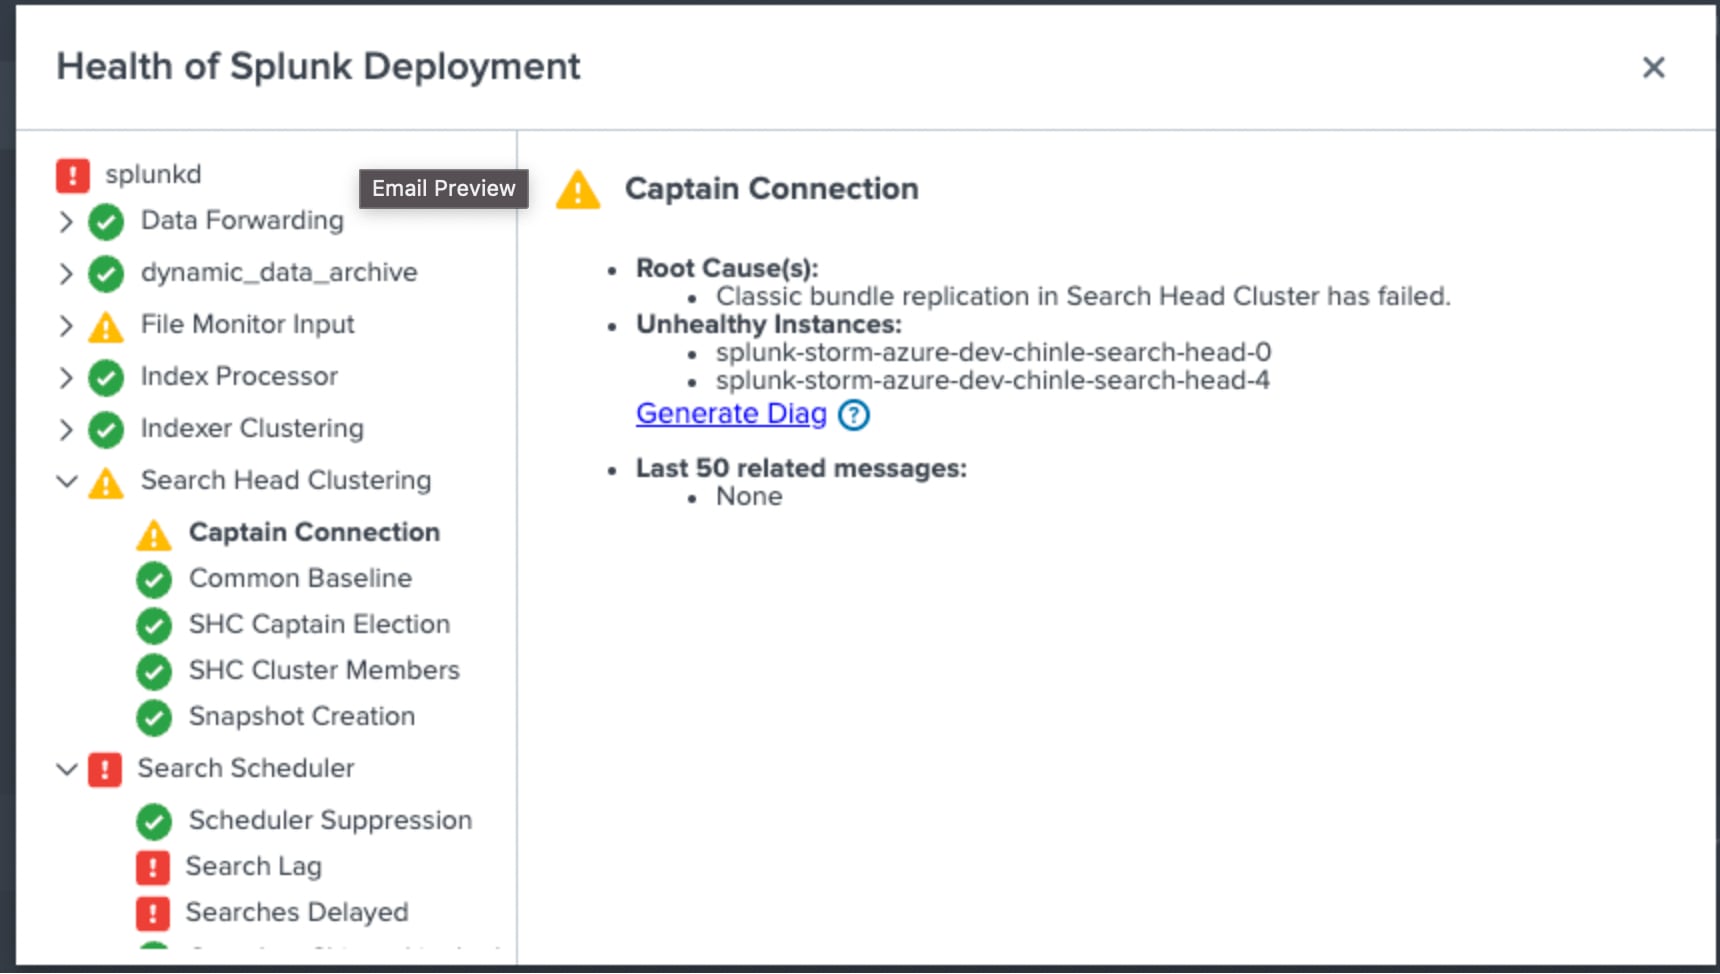Click green check icon beside Snapshot Creation

[x=154, y=717]
